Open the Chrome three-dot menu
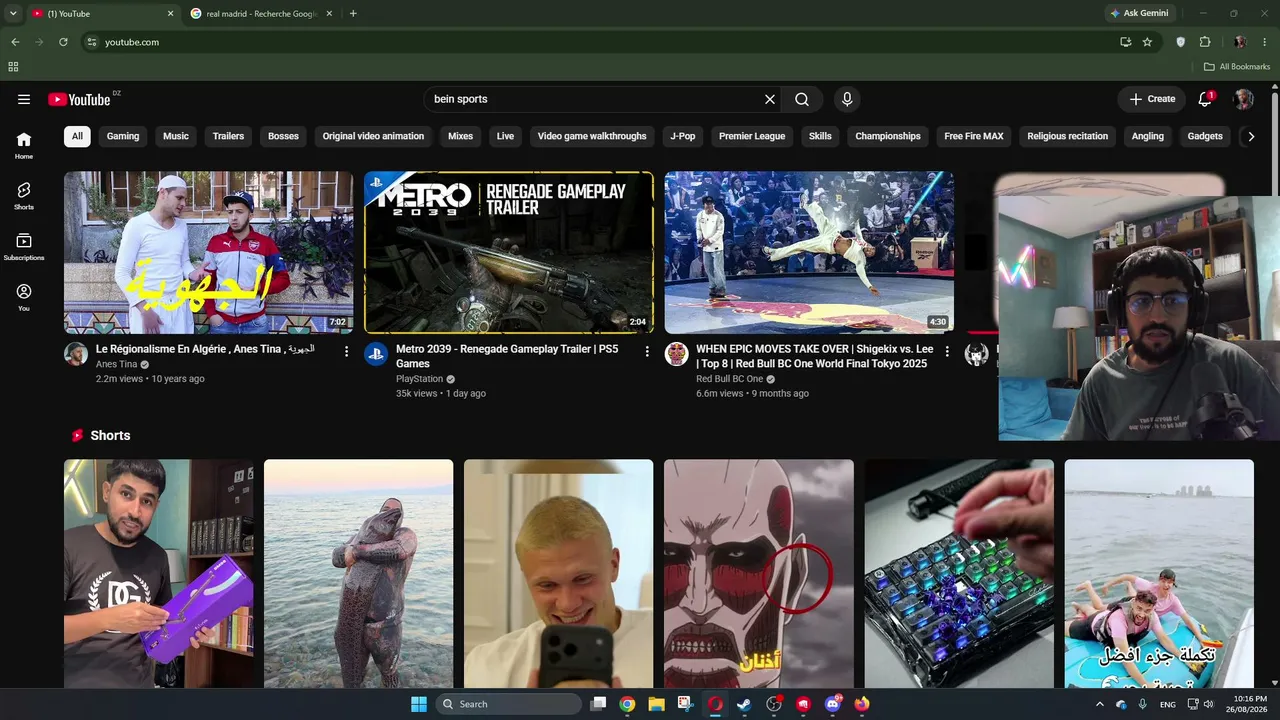1280x720 pixels. tap(1265, 42)
